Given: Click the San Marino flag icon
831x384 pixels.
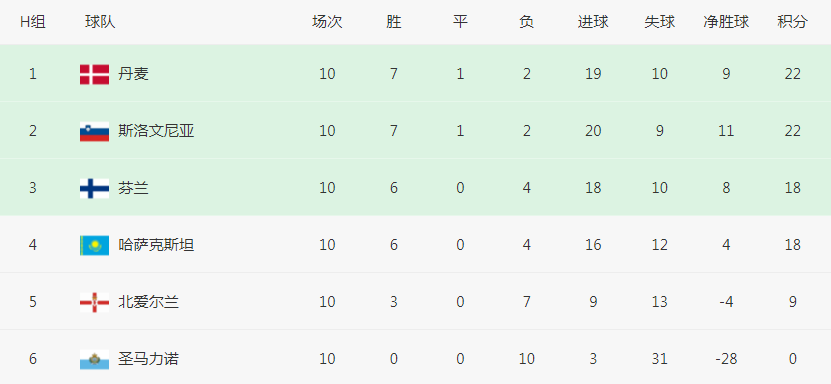Looking at the screenshot, I should pos(94,360).
